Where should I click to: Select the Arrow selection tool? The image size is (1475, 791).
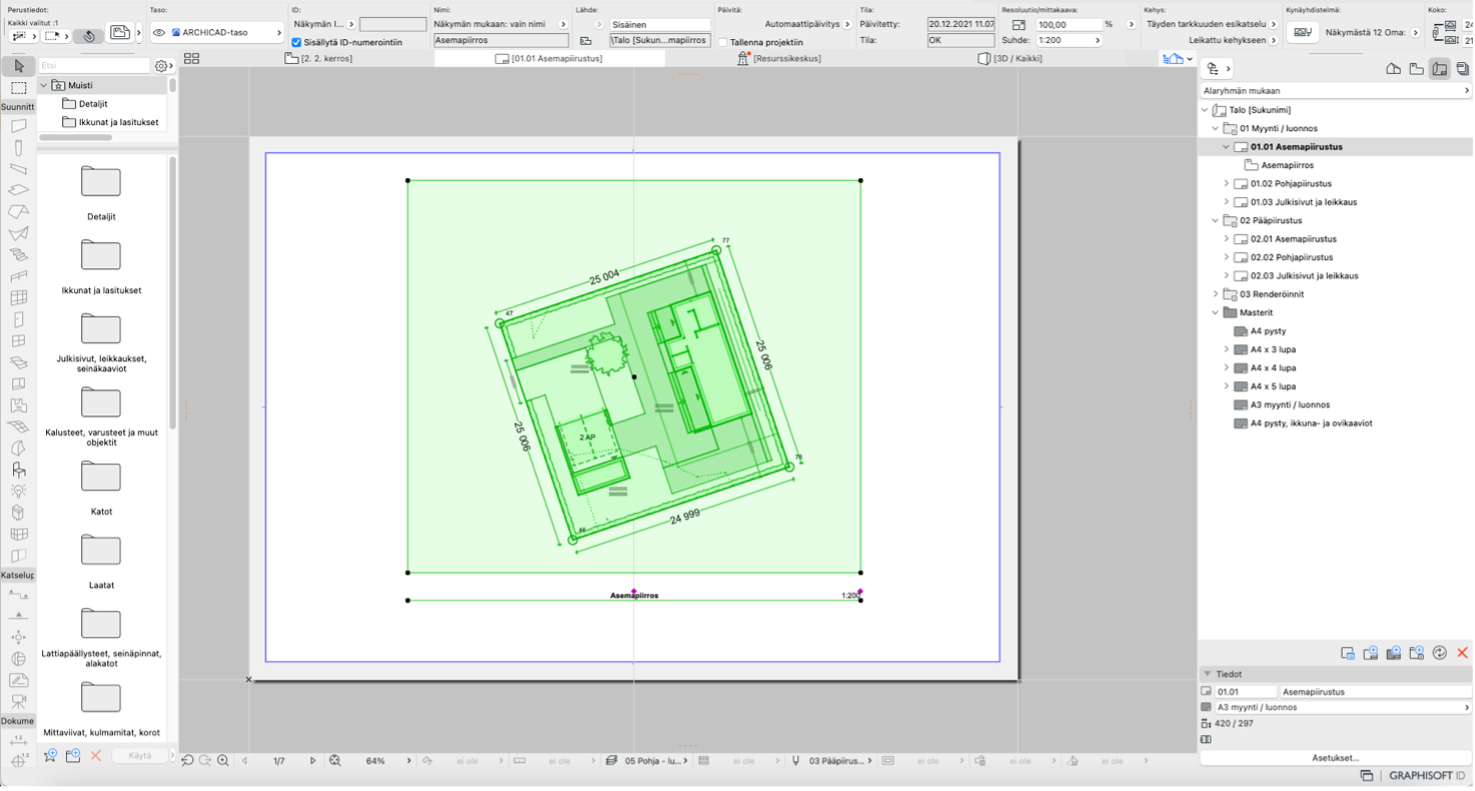(18, 66)
